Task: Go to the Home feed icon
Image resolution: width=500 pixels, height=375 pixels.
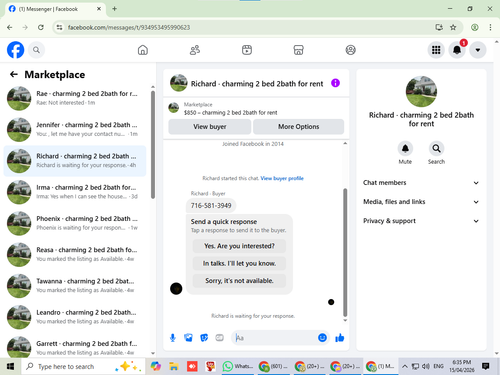Action: click(143, 50)
